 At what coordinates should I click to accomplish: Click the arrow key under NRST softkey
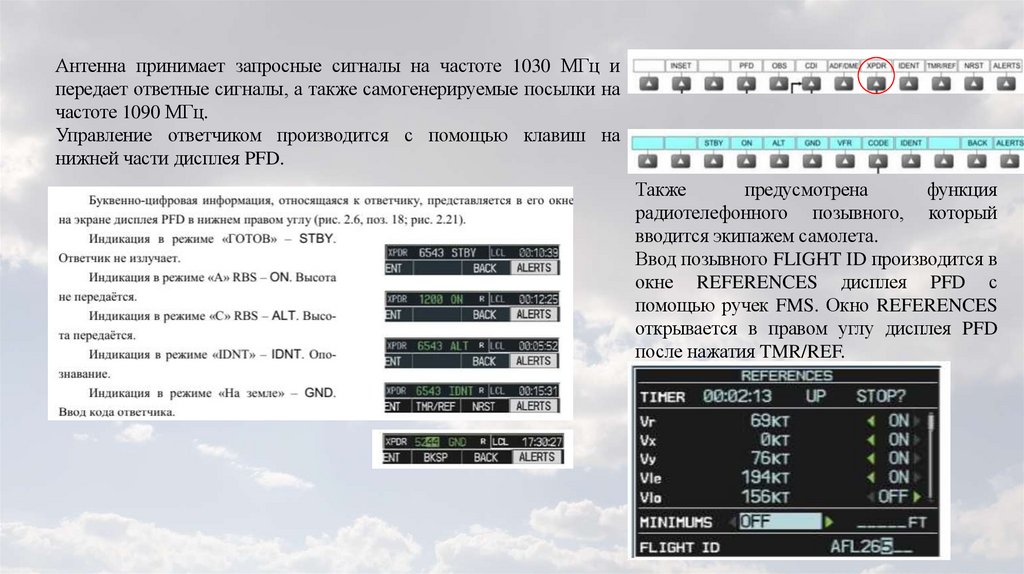974,84
